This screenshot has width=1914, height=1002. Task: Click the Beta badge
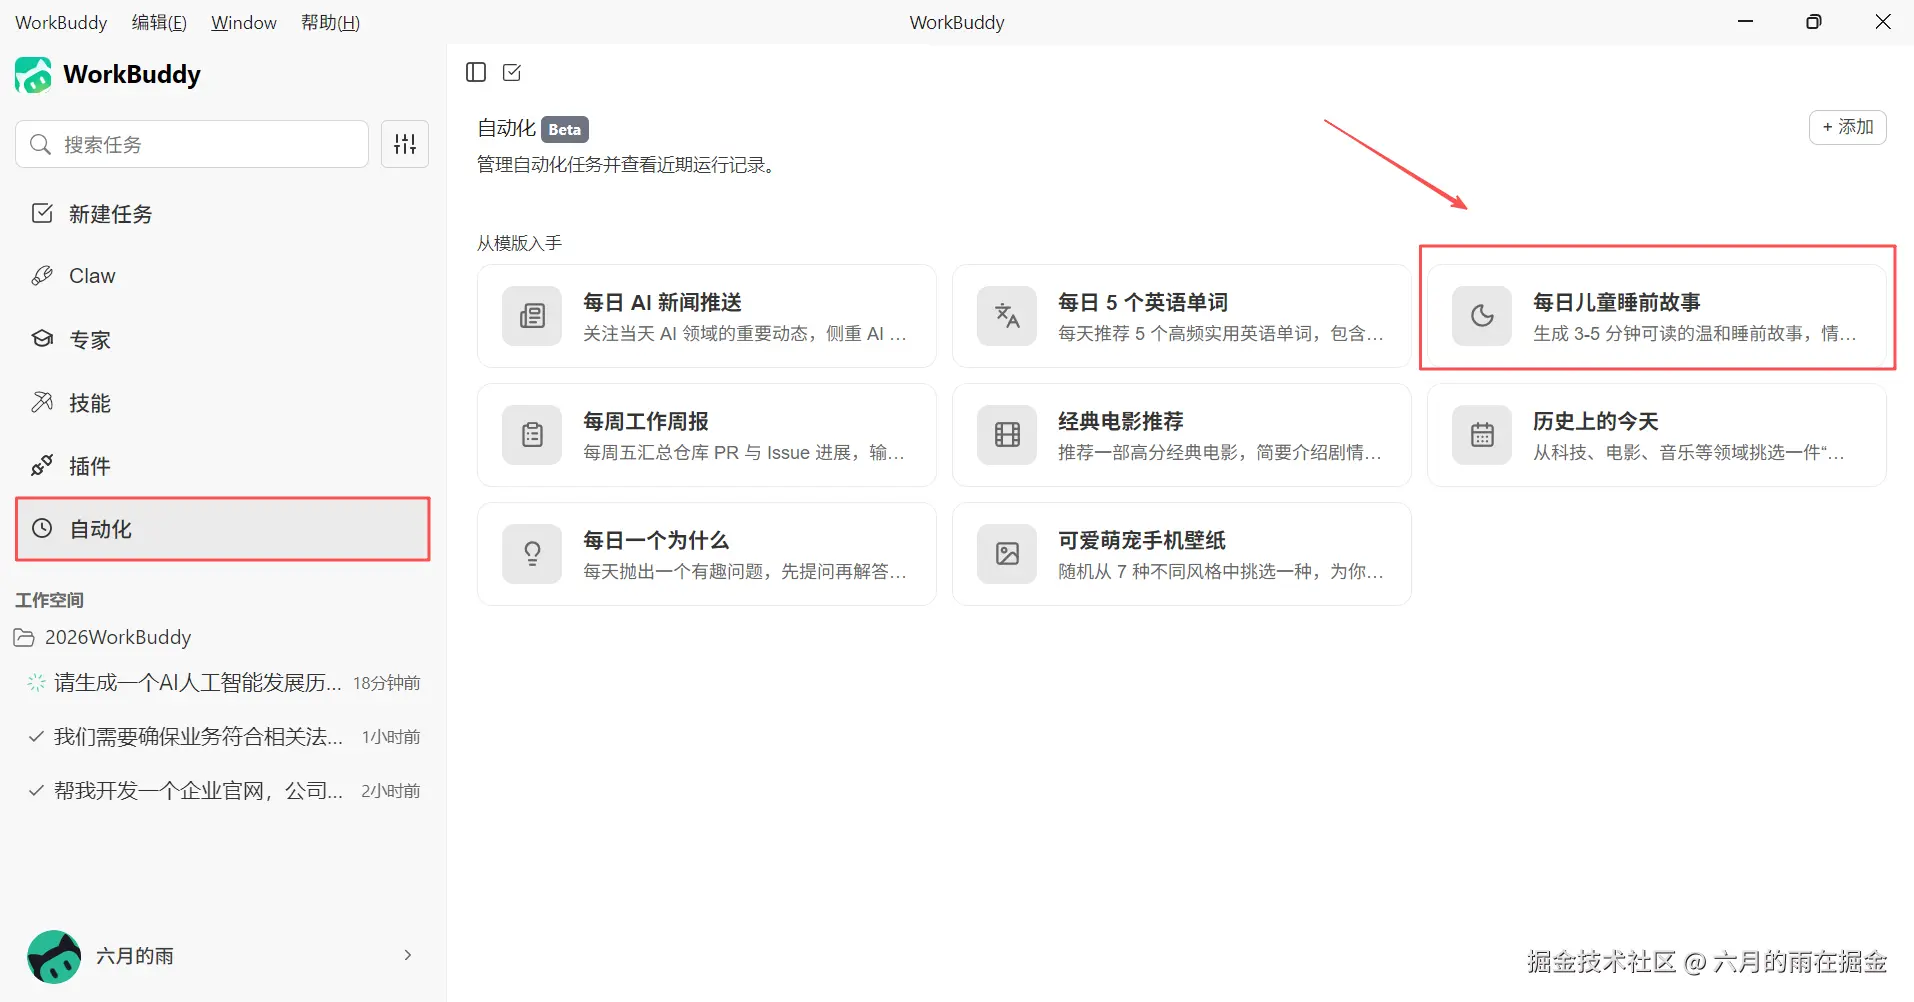(x=565, y=129)
